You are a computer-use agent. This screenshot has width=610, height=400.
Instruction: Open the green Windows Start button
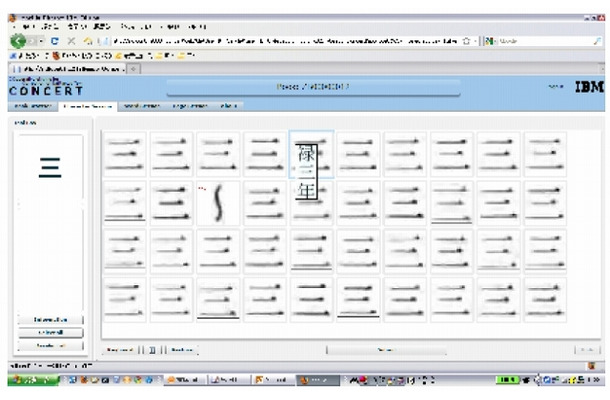[33, 380]
